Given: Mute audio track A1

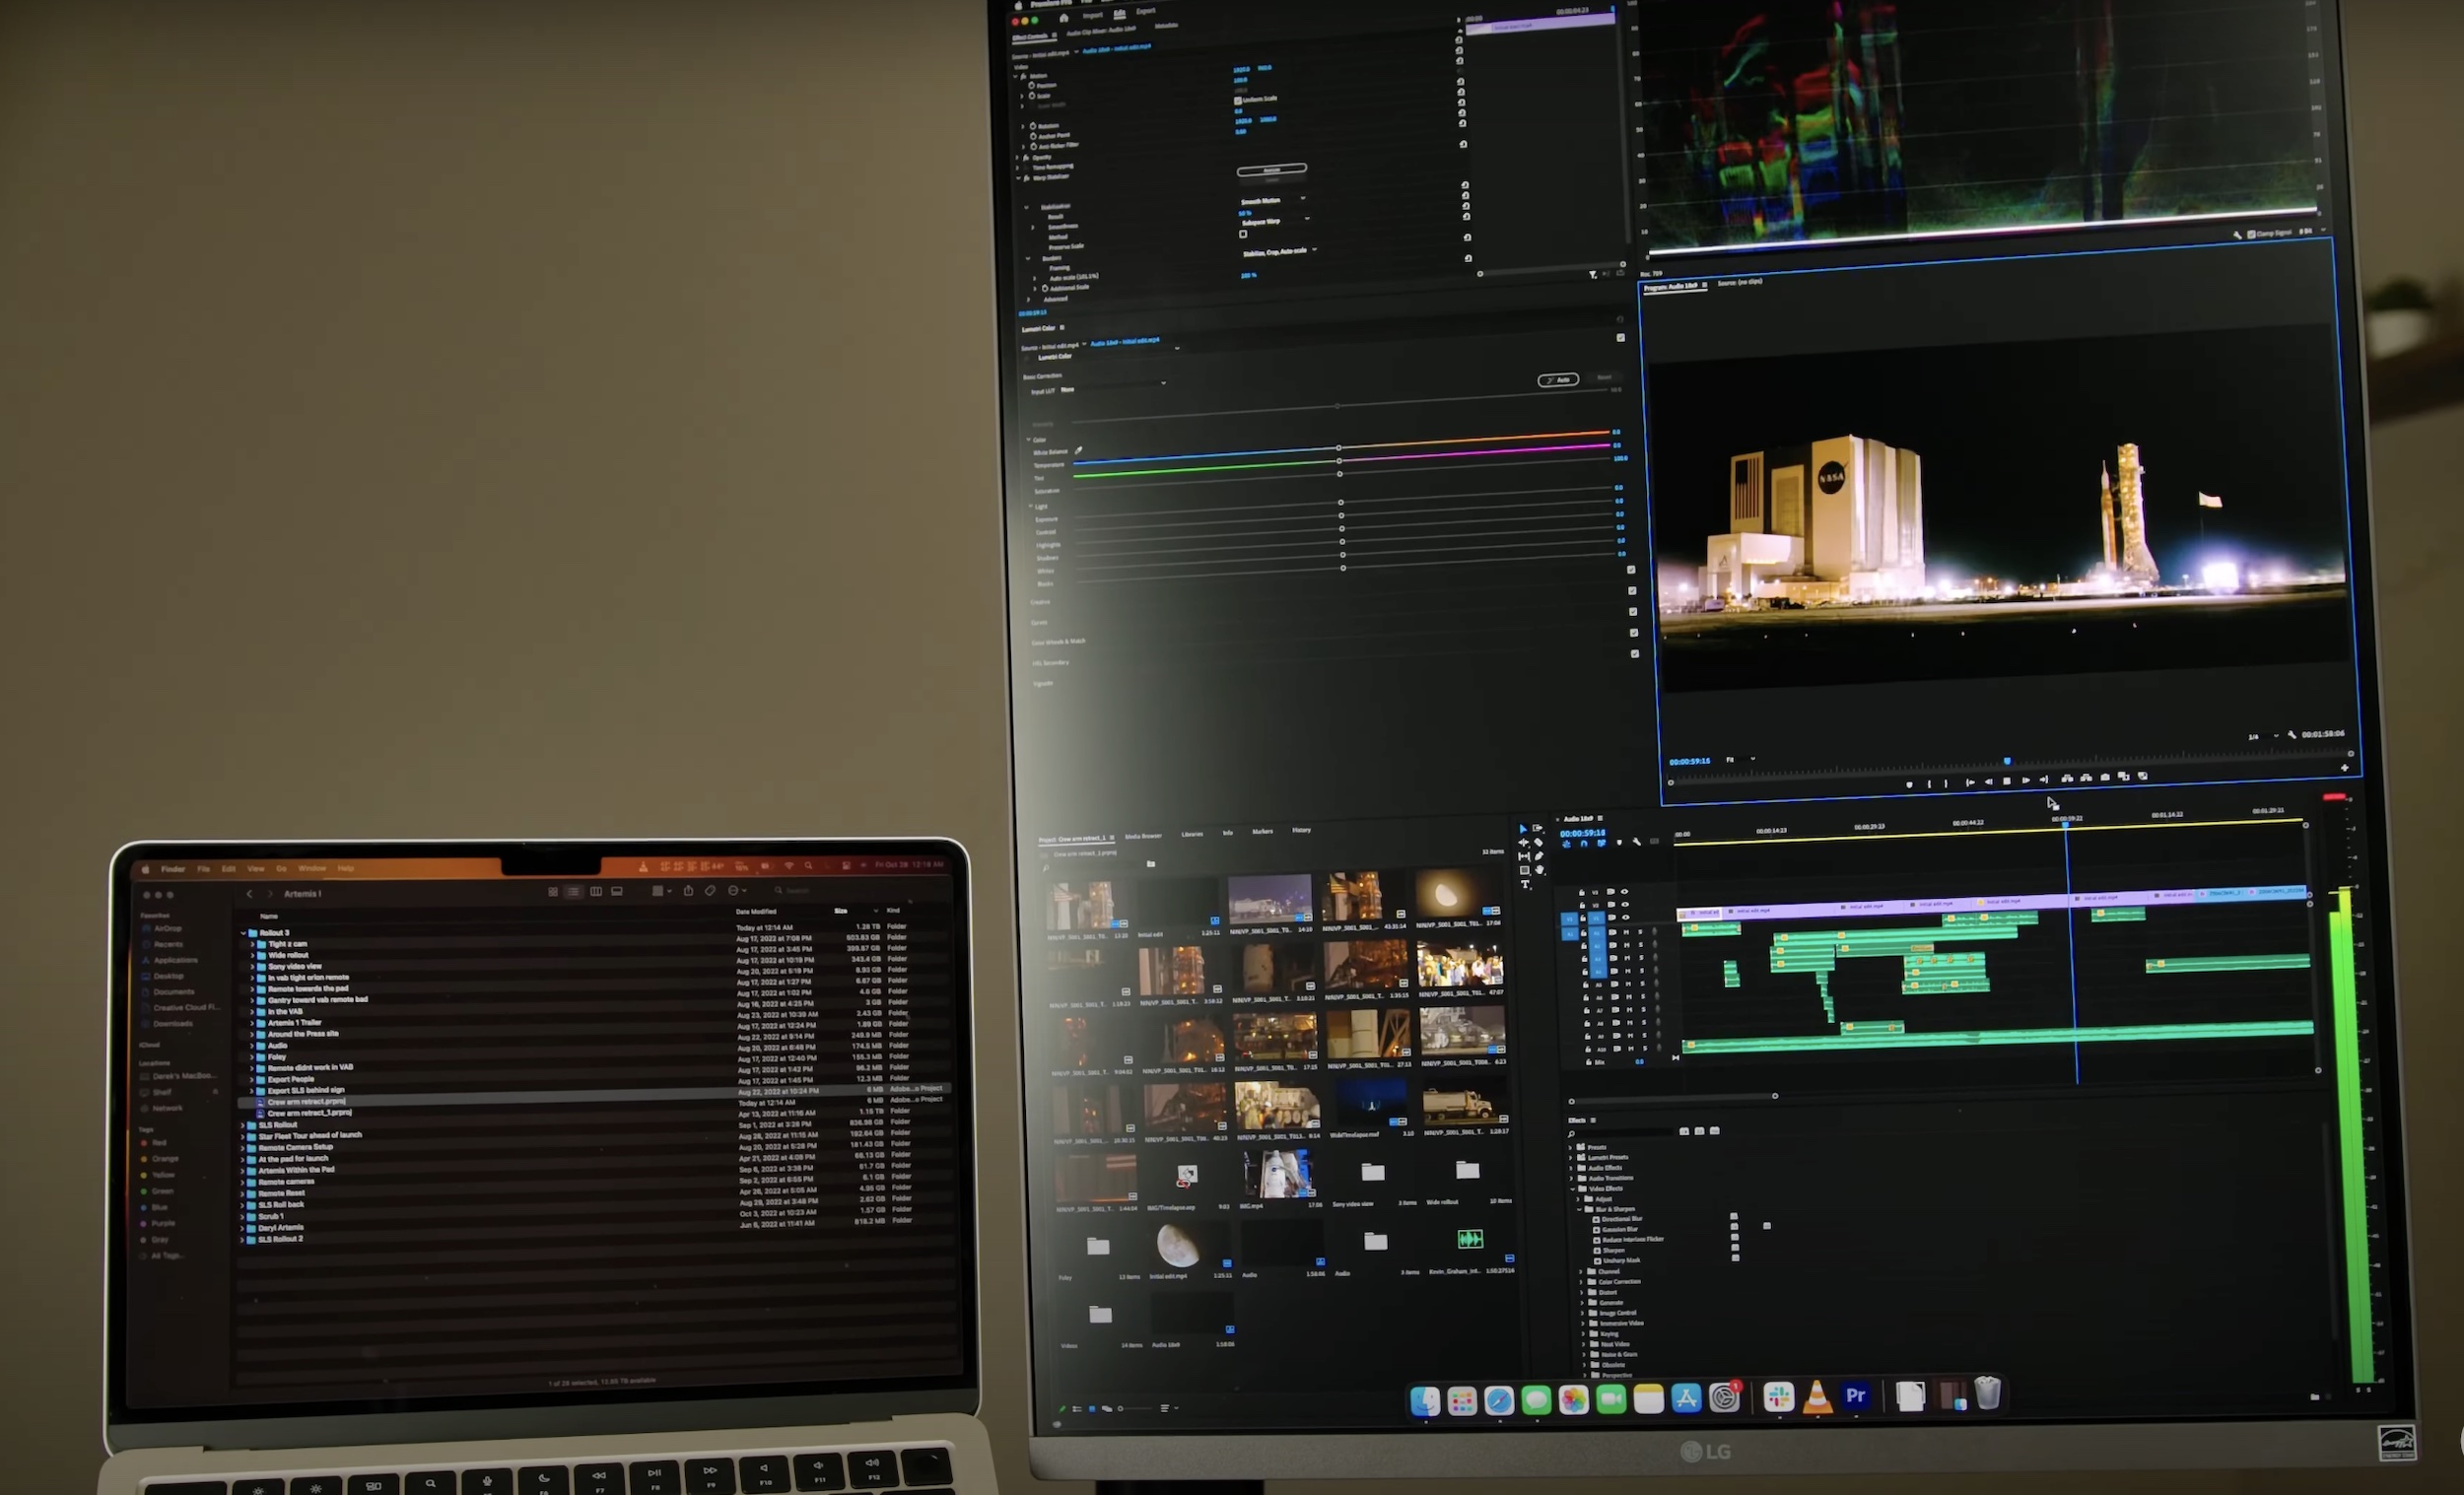Looking at the screenshot, I should click(1627, 933).
